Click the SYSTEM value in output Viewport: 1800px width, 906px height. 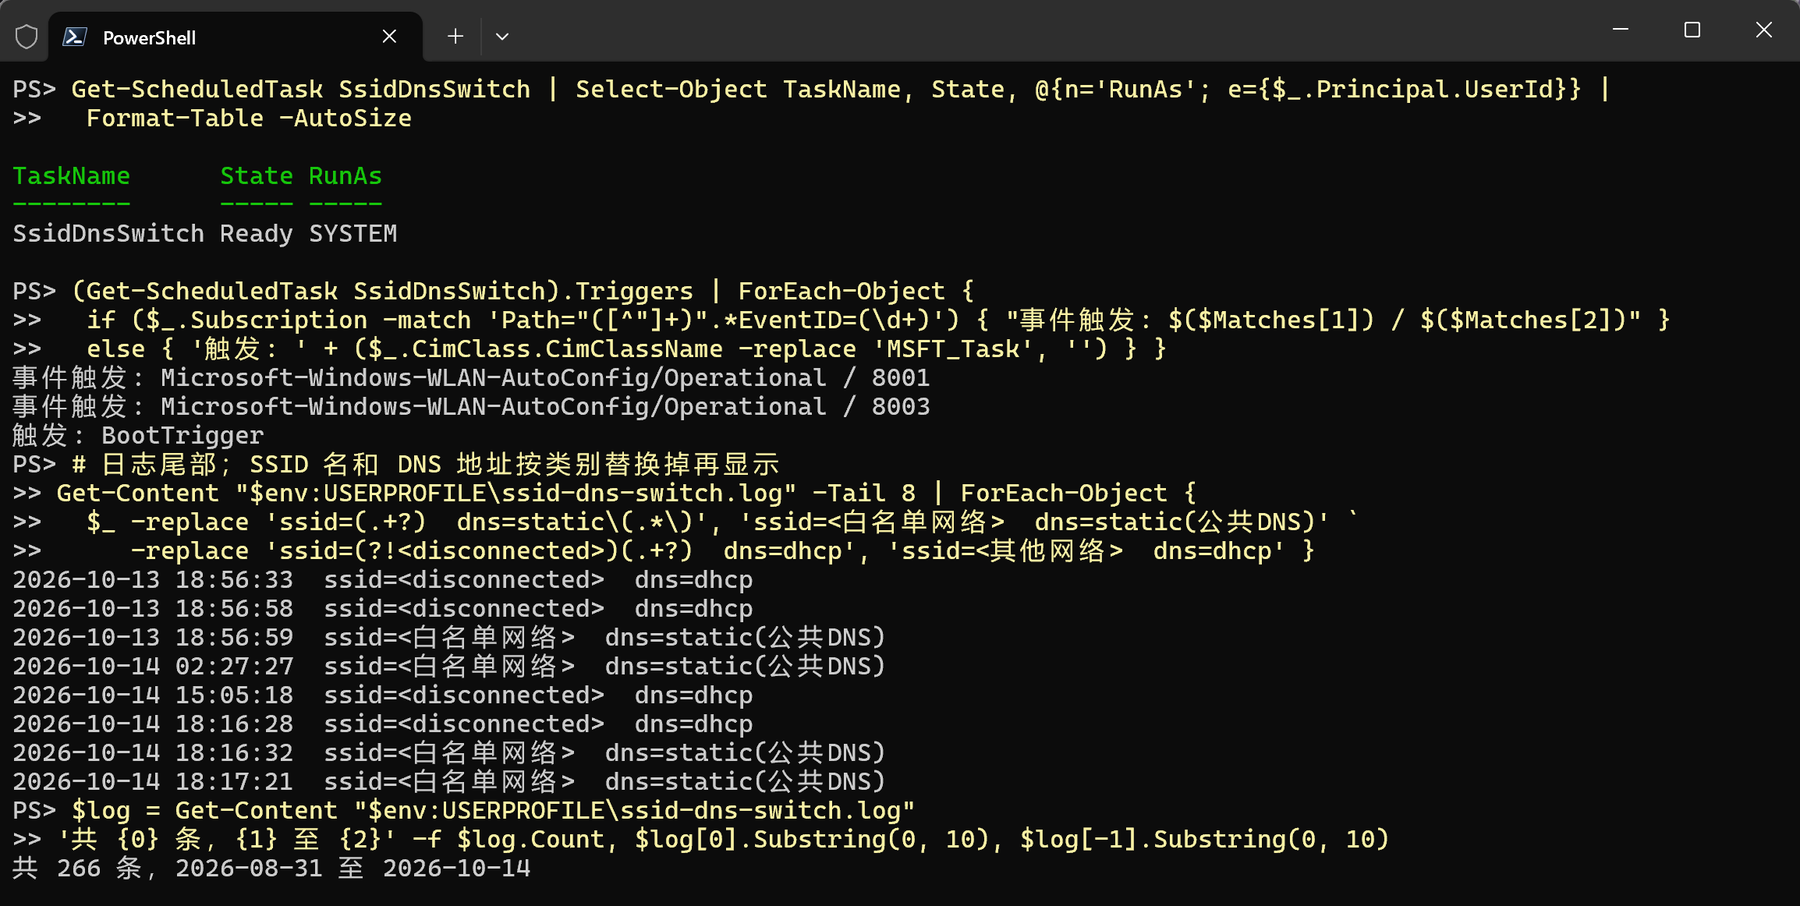353,234
